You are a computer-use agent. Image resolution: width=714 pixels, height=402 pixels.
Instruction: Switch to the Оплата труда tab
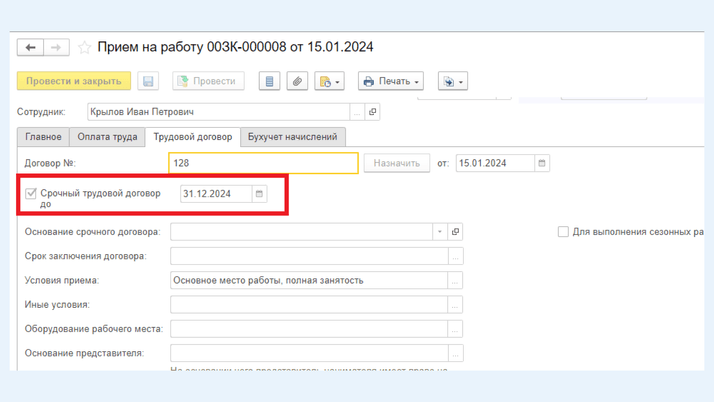[x=107, y=137]
